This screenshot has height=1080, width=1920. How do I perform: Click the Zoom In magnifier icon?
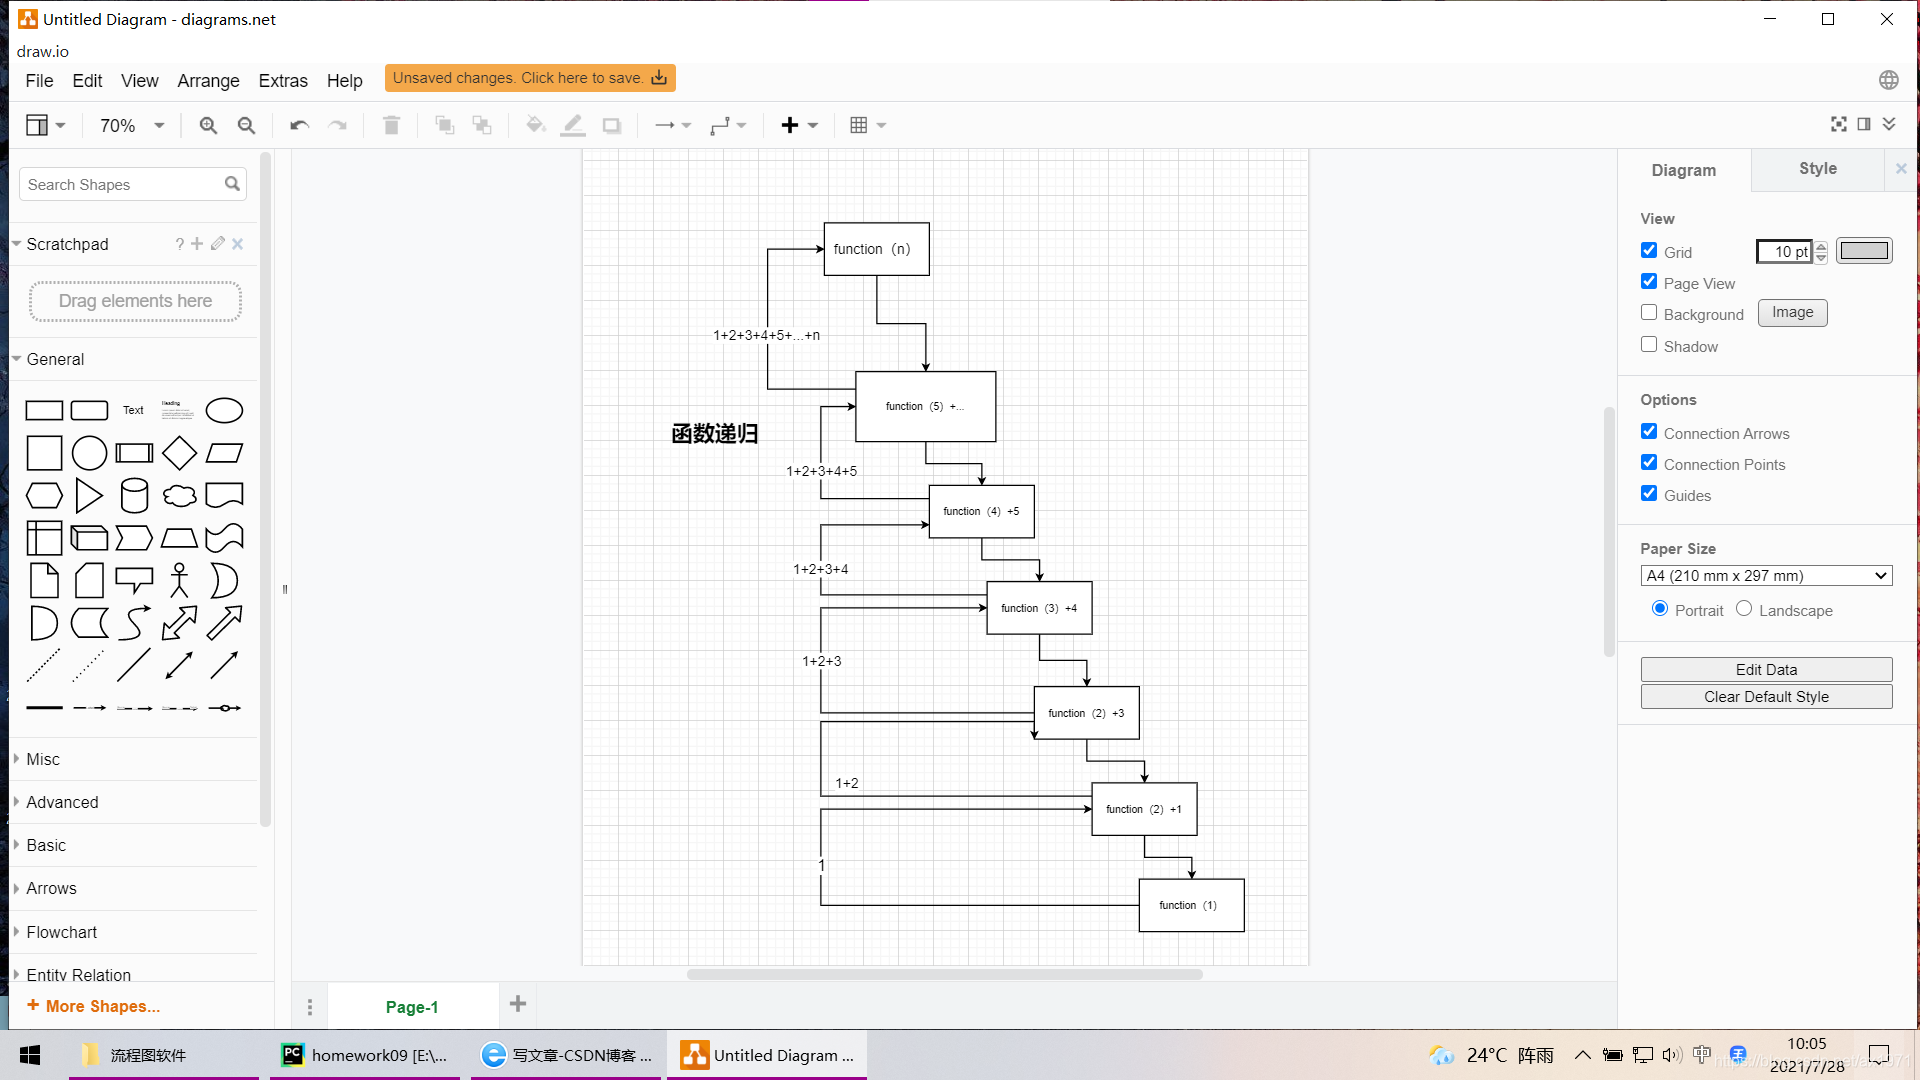click(208, 125)
